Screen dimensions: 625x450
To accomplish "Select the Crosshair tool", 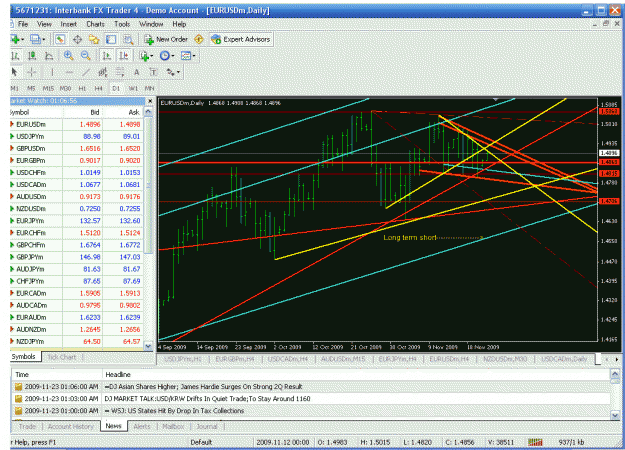I will (x=31, y=72).
